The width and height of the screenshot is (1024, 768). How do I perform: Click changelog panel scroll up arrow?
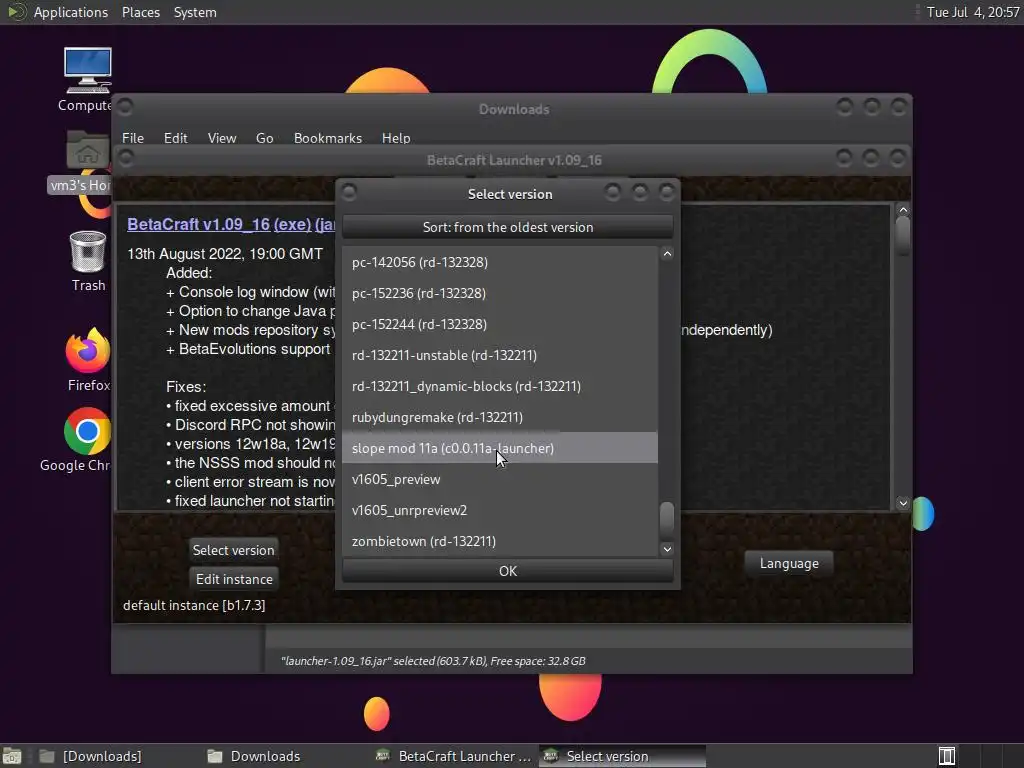point(903,210)
